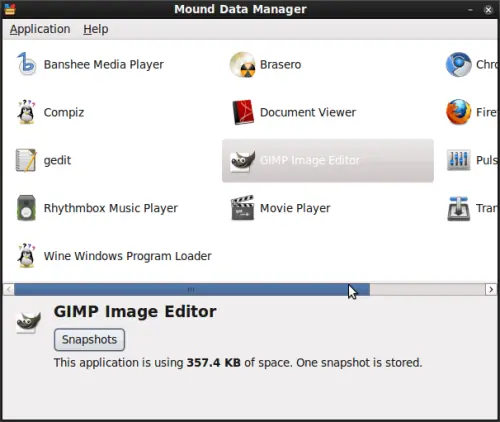Choose the Document Viewer icon
Image resolution: width=500 pixels, height=422 pixels.
point(243,112)
